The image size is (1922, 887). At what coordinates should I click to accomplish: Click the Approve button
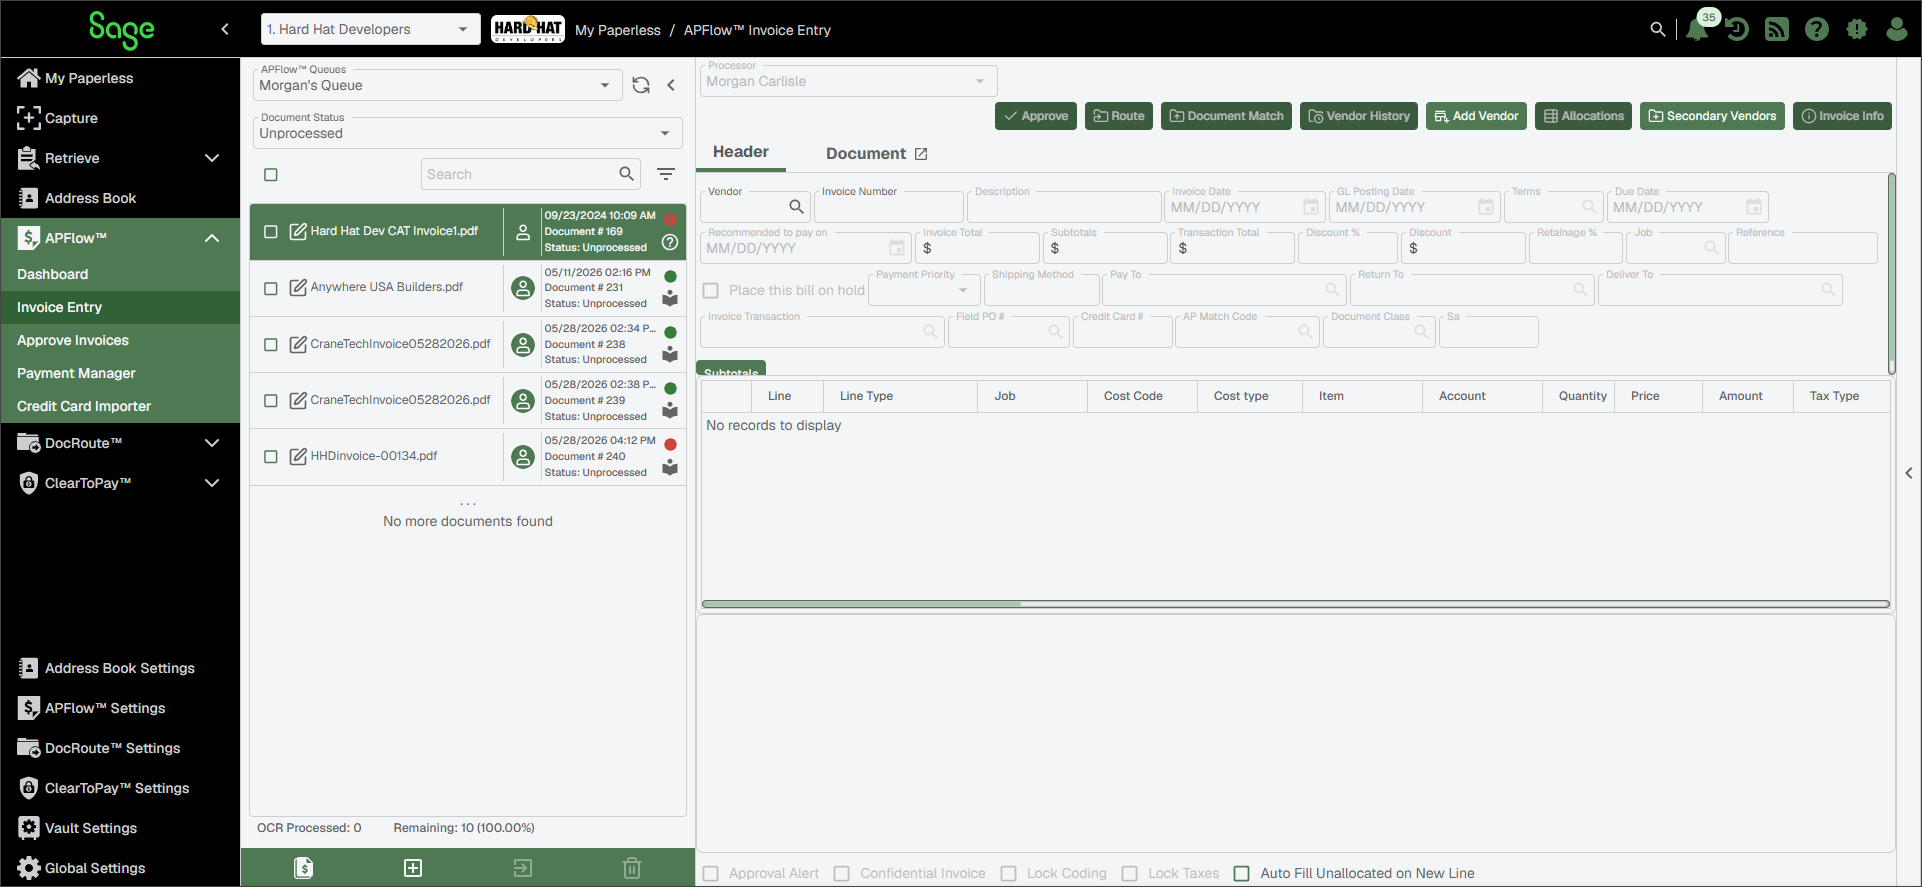point(1036,116)
